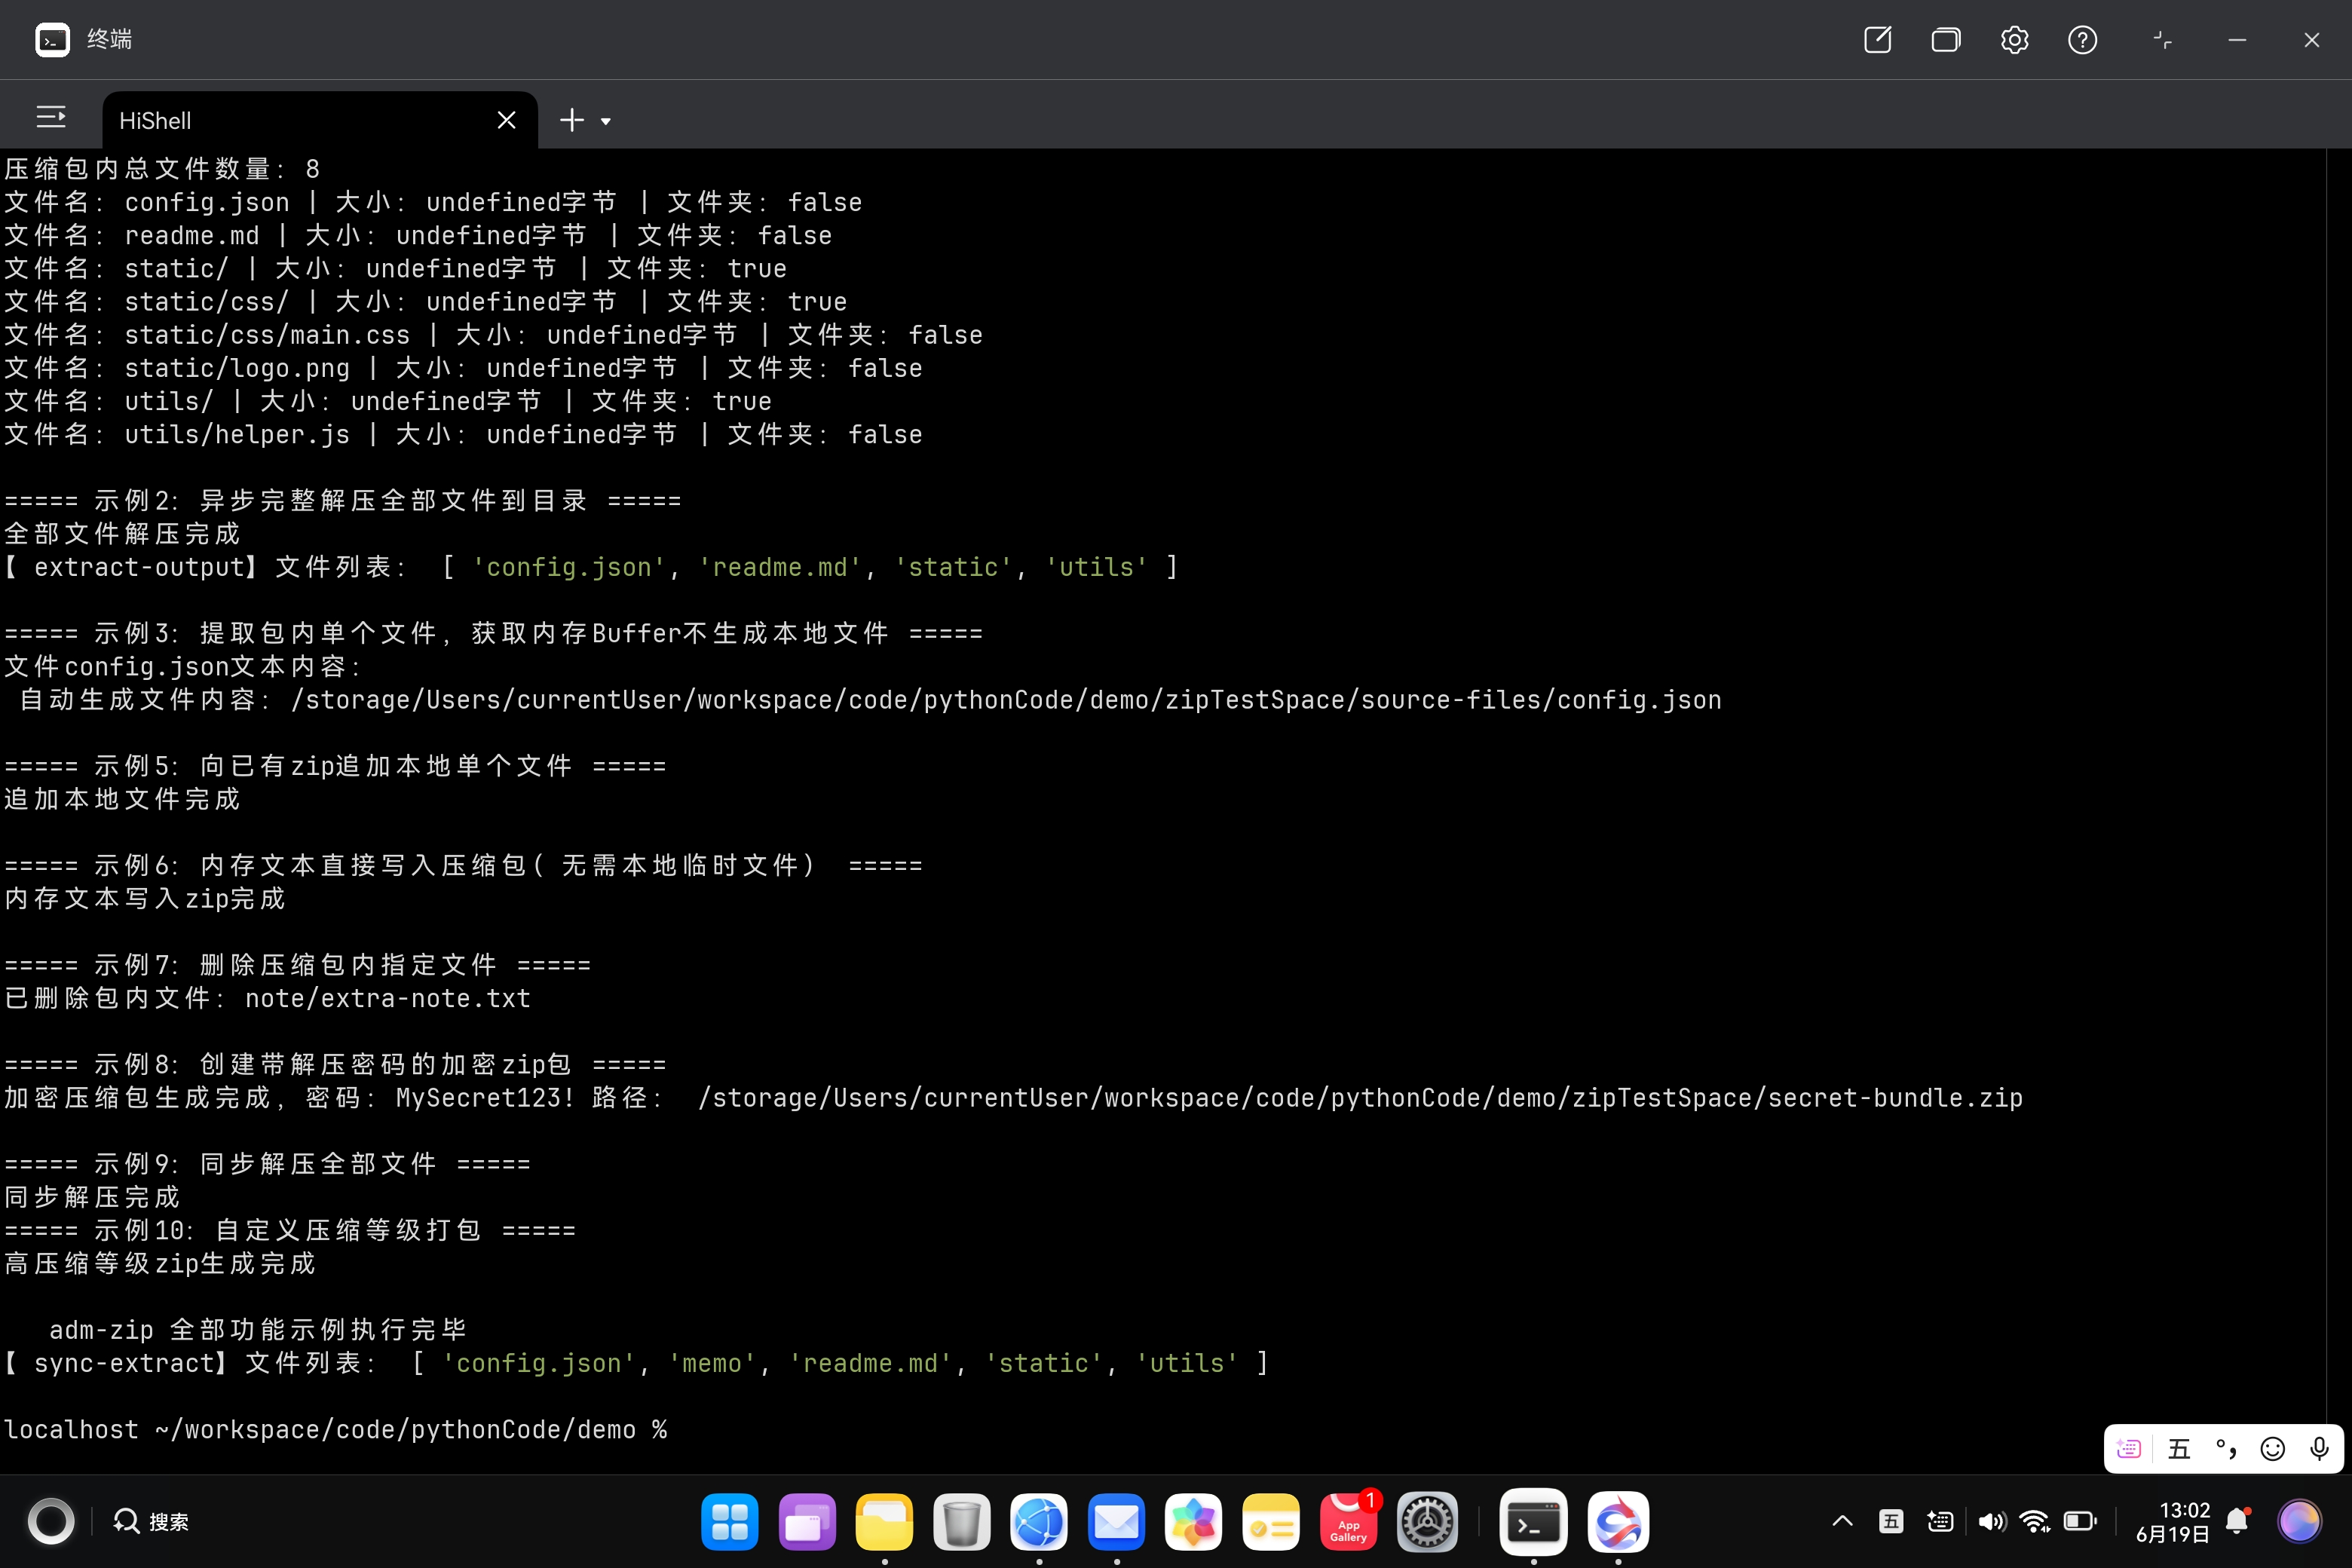The height and width of the screenshot is (1568, 2352).
Task: Open AppGallery in dock
Action: 1348,1522
